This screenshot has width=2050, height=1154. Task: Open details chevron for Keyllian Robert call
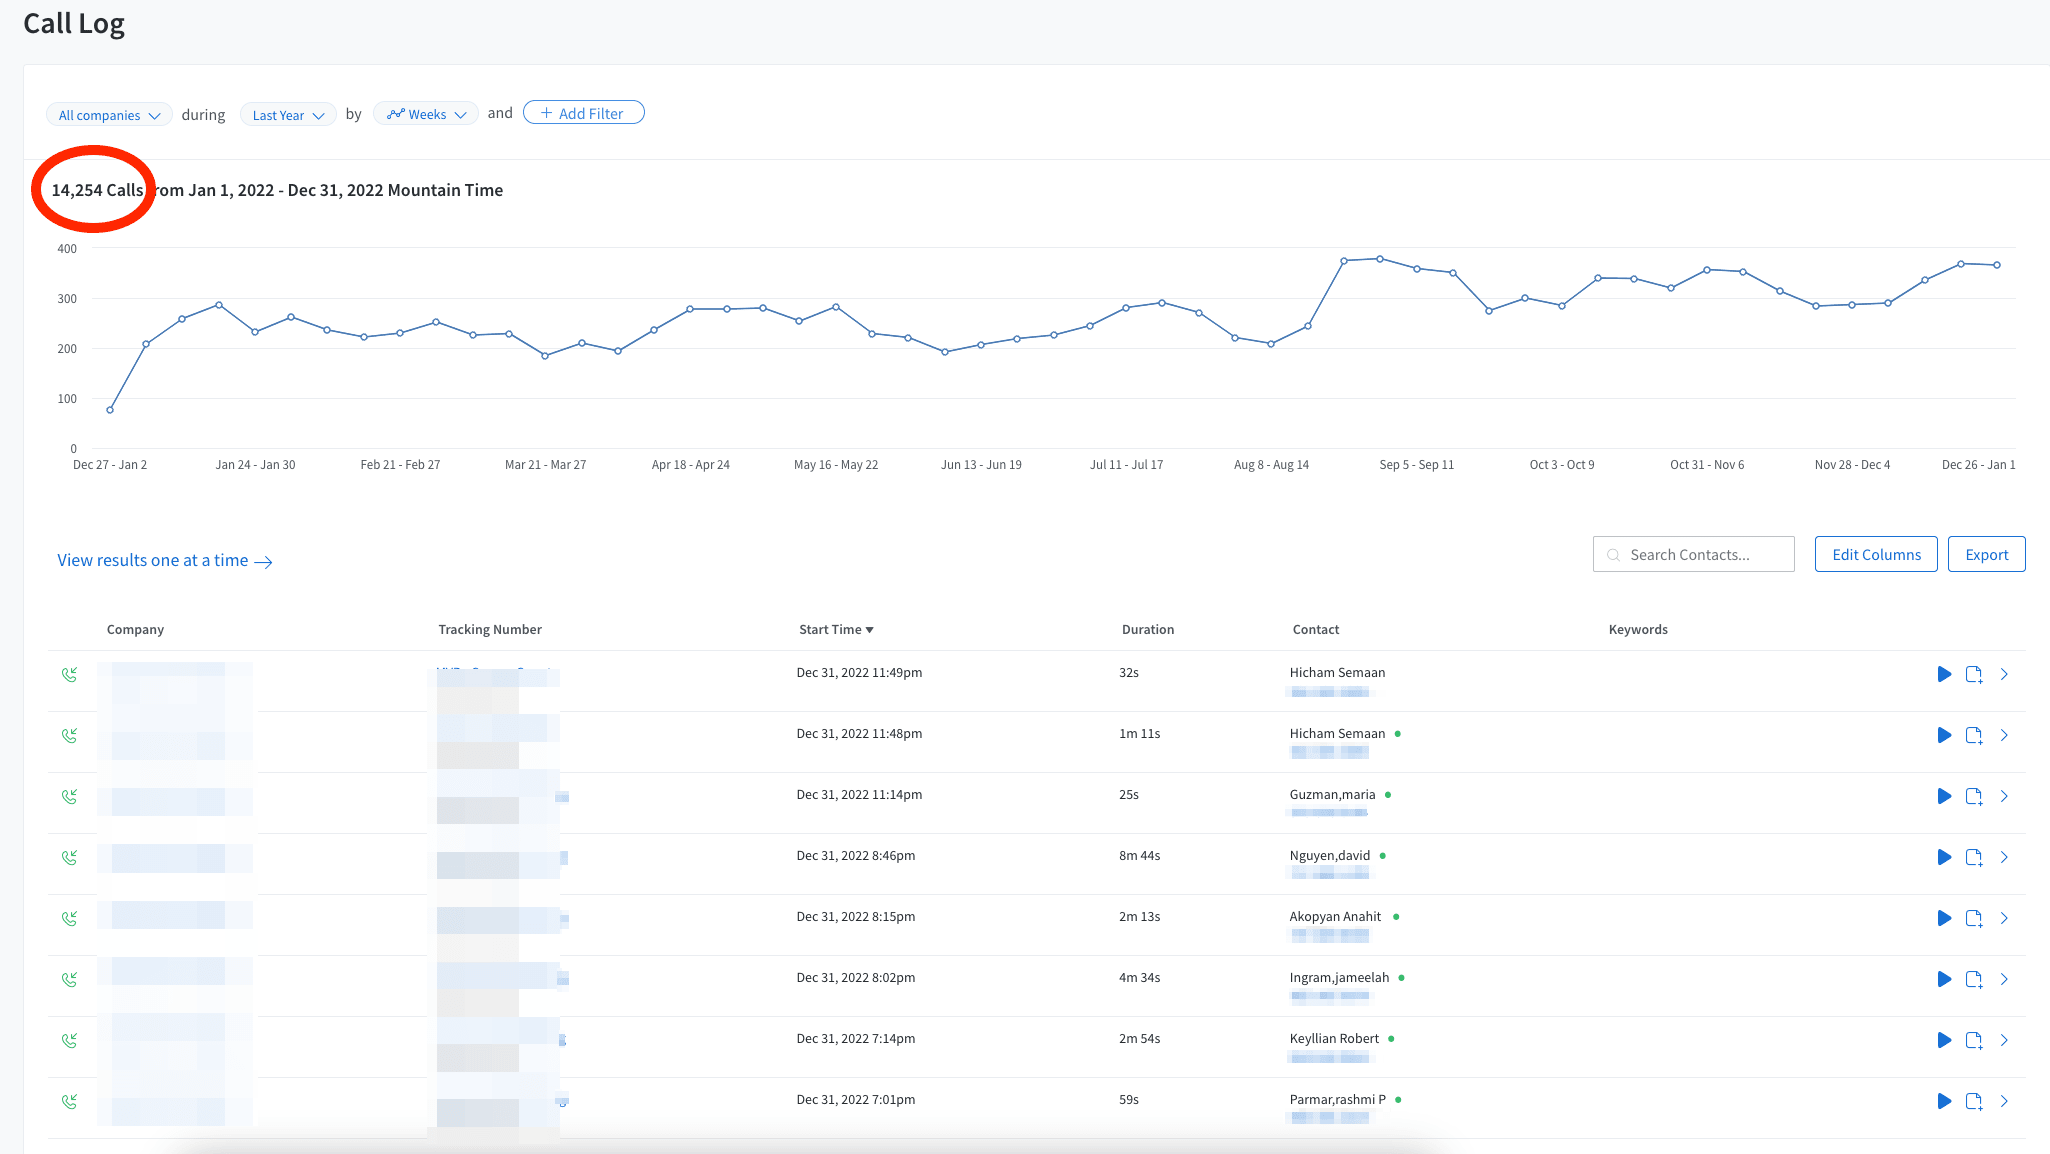coord(2004,1040)
